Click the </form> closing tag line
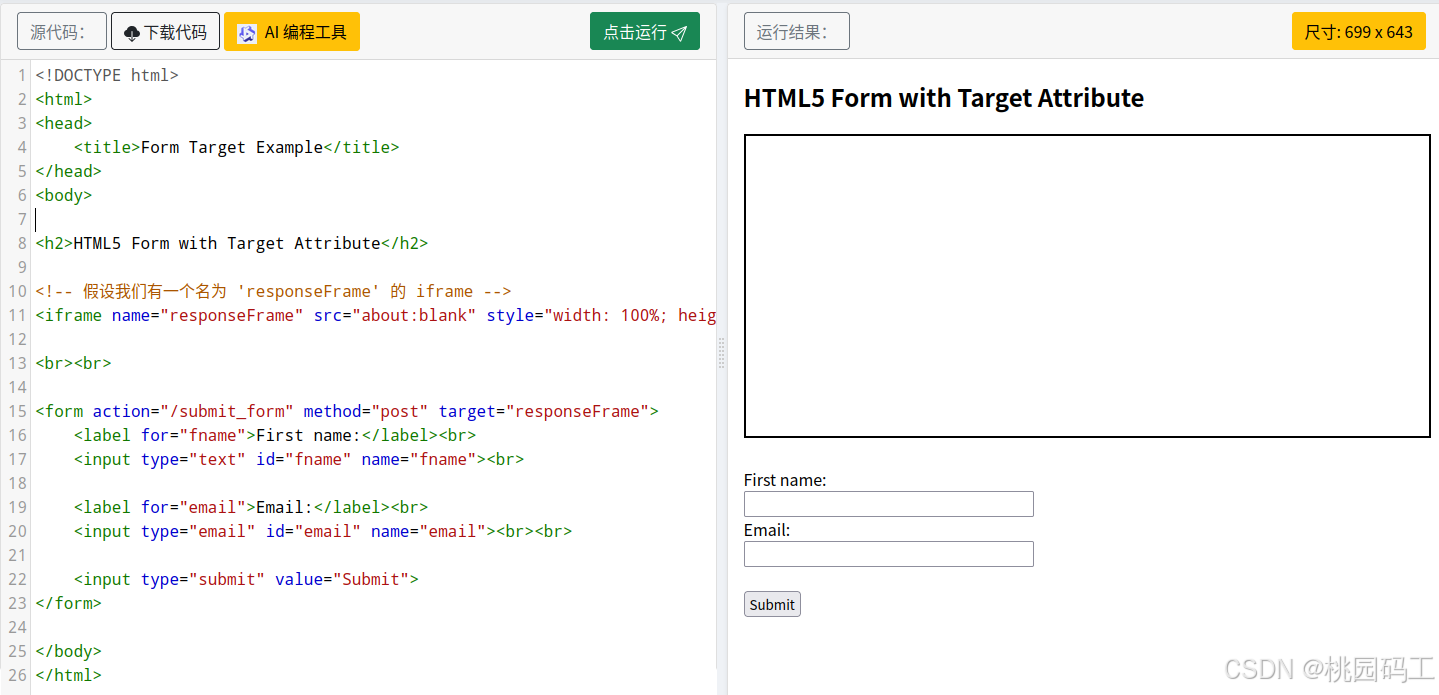The image size is (1439, 695). [68, 603]
